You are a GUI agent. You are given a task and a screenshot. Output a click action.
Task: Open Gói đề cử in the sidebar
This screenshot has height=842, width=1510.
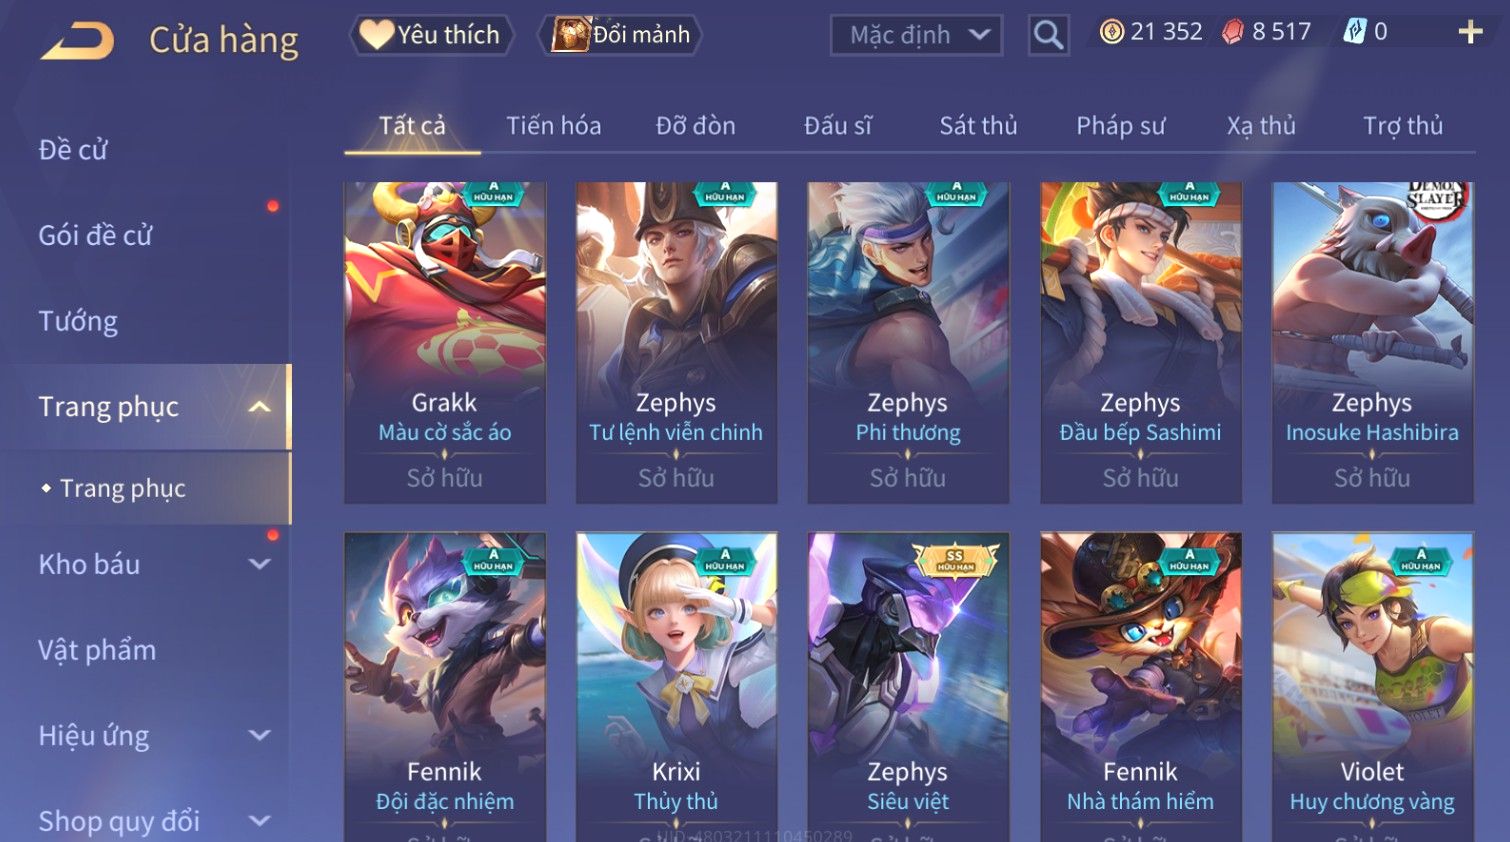[95, 235]
